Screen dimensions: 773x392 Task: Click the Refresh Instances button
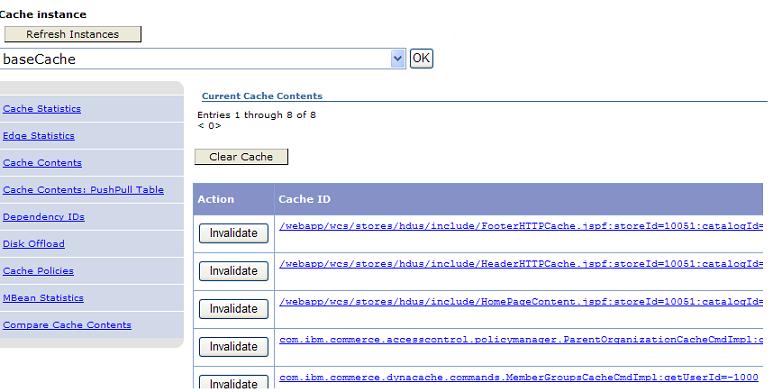pos(73,34)
